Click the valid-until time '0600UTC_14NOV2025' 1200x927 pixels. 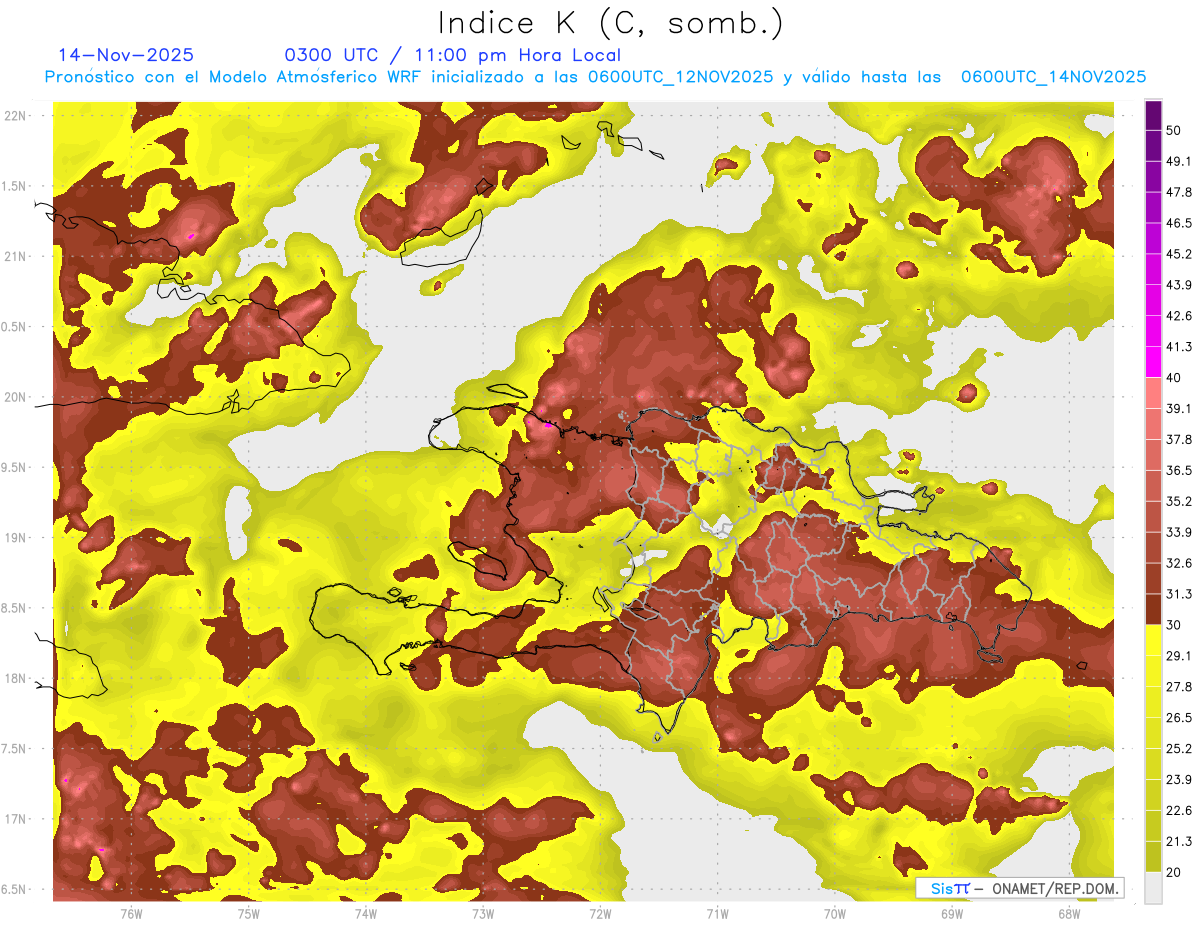[1053, 77]
